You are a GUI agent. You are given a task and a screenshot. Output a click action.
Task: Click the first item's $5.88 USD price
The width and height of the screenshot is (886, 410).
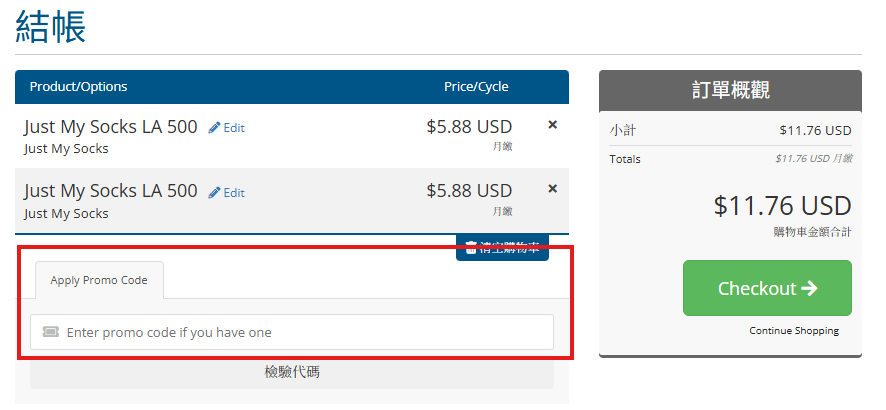click(x=469, y=127)
